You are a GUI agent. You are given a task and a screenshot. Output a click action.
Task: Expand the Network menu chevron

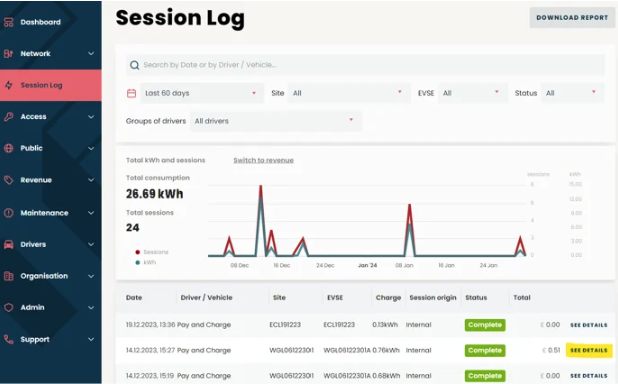pos(91,54)
